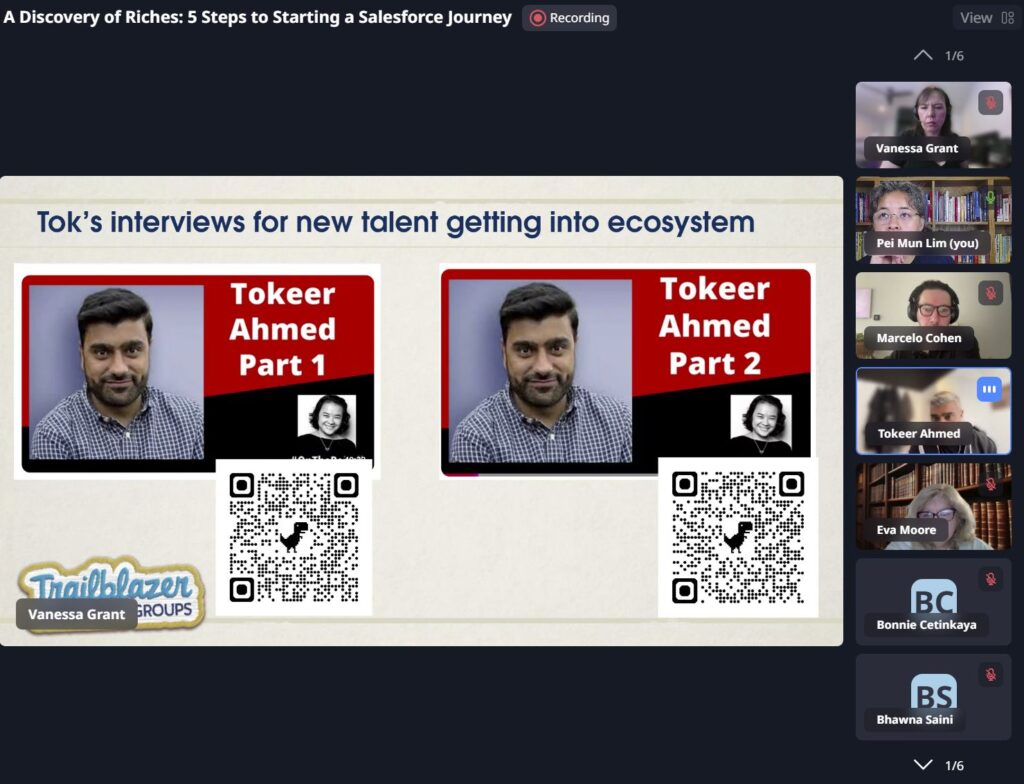This screenshot has height=784, width=1024.
Task: Click the BS avatar for Bhawna Saini
Action: coord(933,693)
